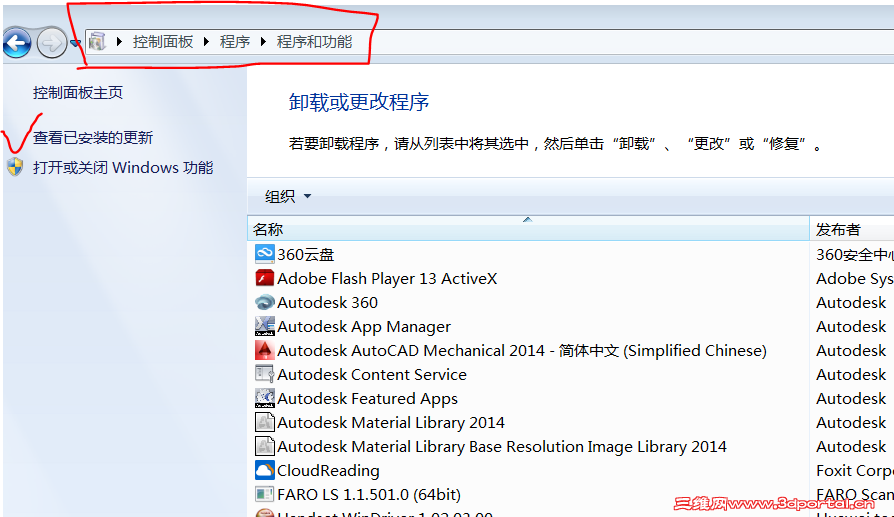Expand the arrow before 控制面板 breadcrumb
This screenshot has height=517, width=894.
point(119,42)
